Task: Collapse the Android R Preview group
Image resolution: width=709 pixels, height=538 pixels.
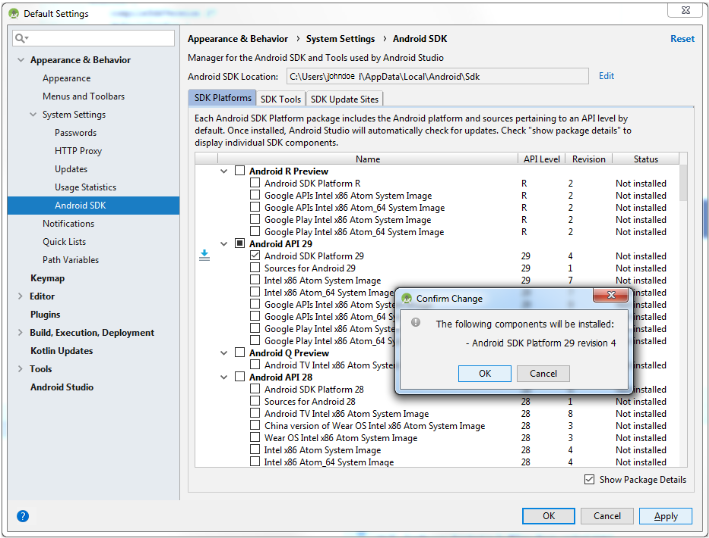Action: tap(225, 171)
